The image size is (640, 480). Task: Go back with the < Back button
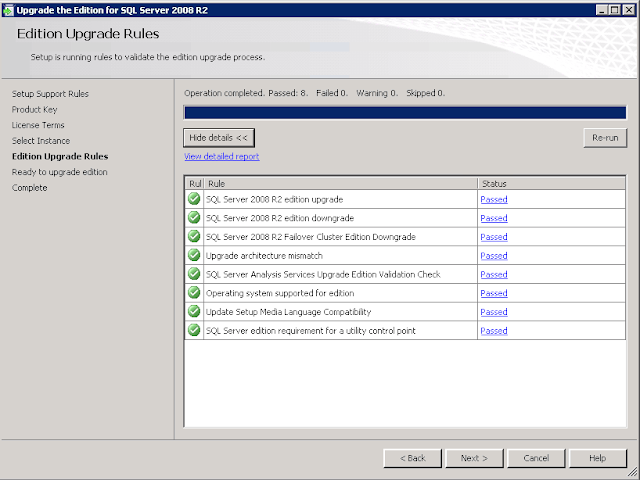click(413, 458)
